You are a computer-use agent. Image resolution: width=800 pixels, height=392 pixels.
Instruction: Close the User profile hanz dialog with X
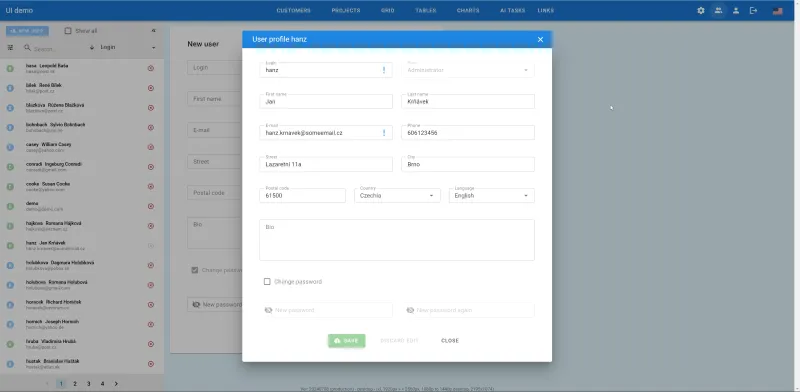coord(540,39)
